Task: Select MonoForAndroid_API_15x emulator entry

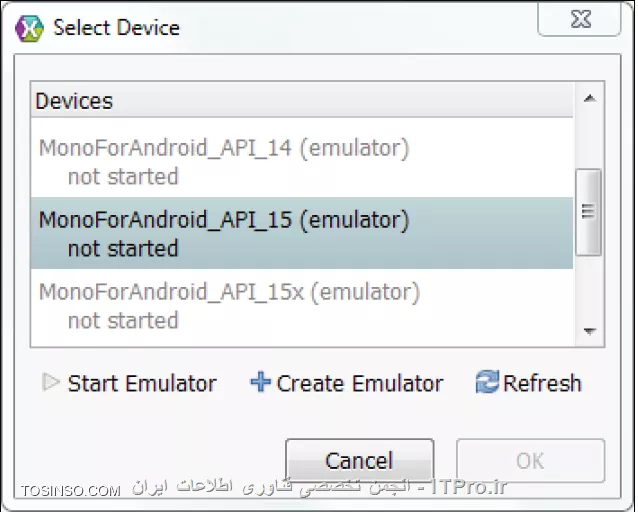Action: coord(302,305)
